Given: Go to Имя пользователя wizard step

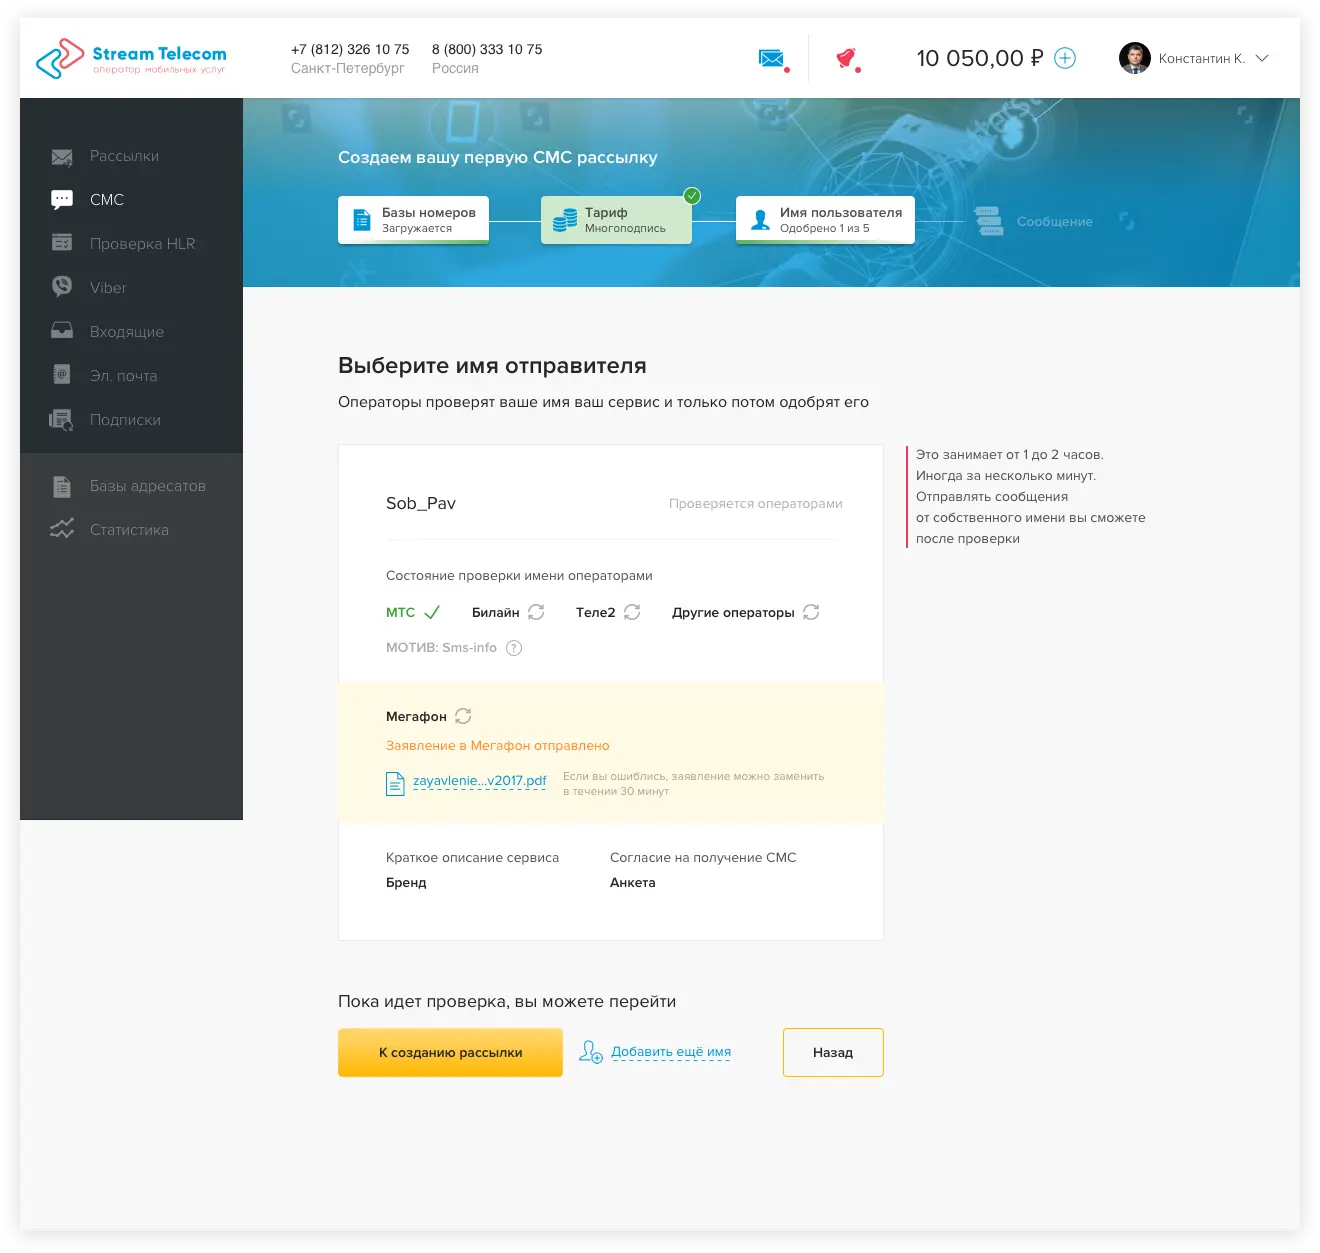Looking at the screenshot, I should [825, 220].
